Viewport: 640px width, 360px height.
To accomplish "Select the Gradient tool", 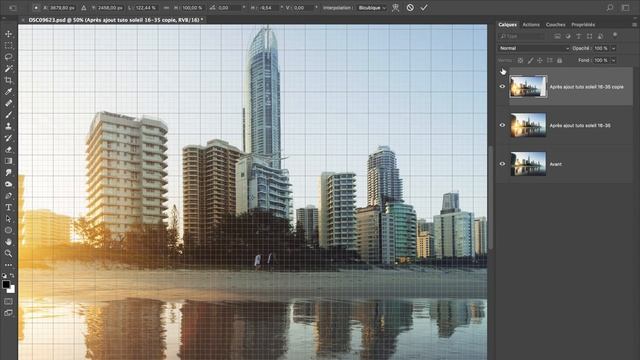I will pos(9,161).
